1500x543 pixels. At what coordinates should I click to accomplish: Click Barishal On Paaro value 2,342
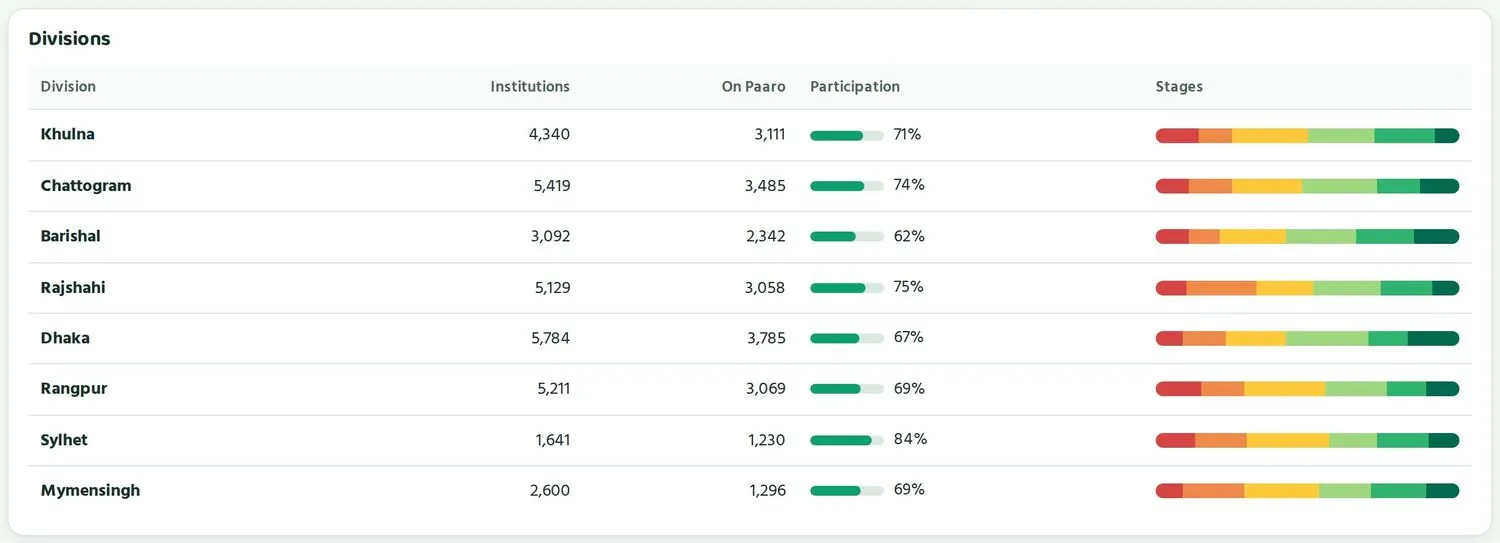[x=765, y=236]
